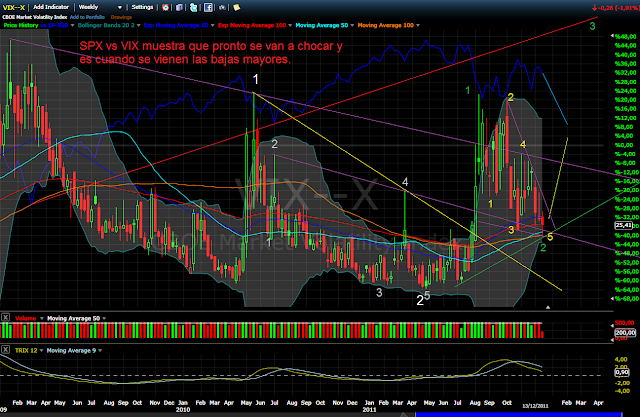Open the lifebuoy help icon in toolbar
The image size is (640, 417).
coord(165,7)
